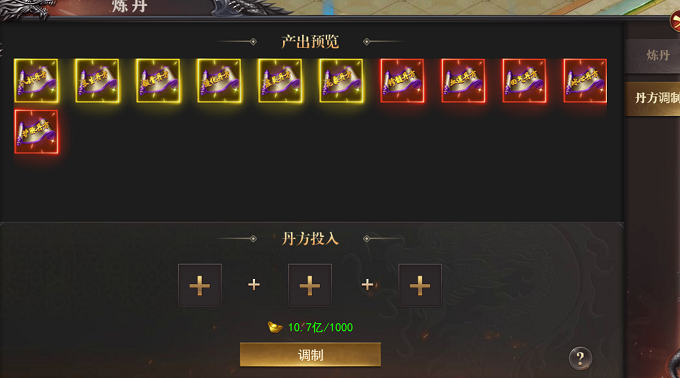
Task: Click the 调制 button
Action: pos(311,355)
